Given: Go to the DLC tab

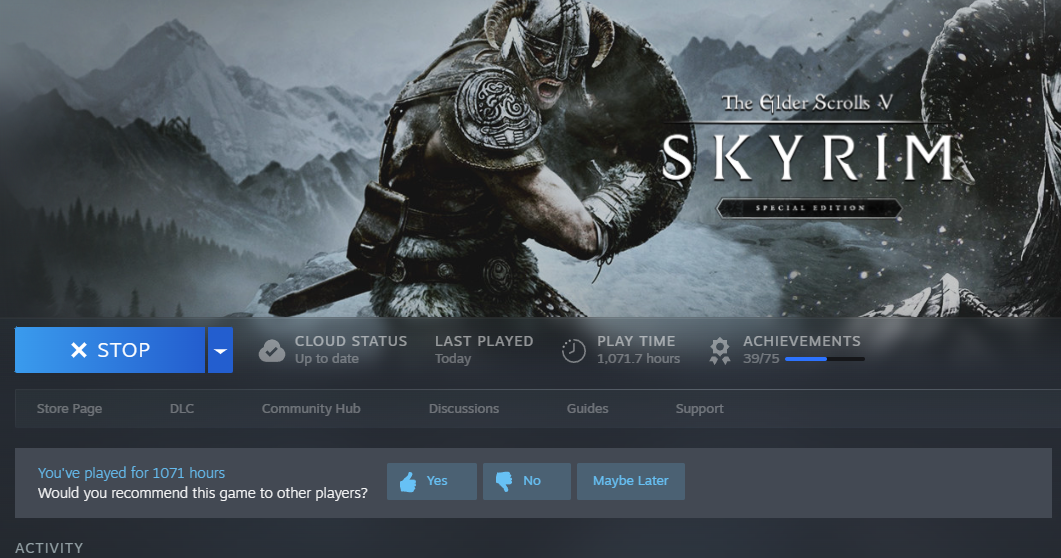Looking at the screenshot, I should [182, 409].
